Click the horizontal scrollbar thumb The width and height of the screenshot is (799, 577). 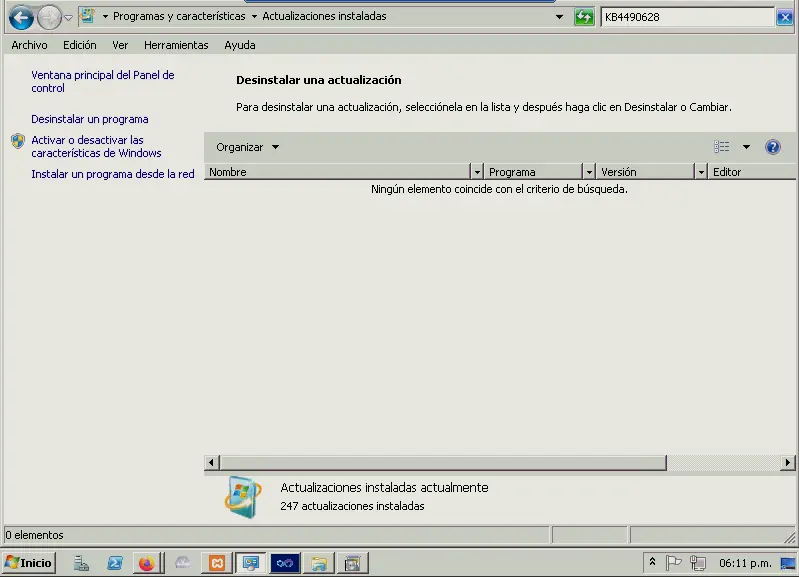[443, 463]
